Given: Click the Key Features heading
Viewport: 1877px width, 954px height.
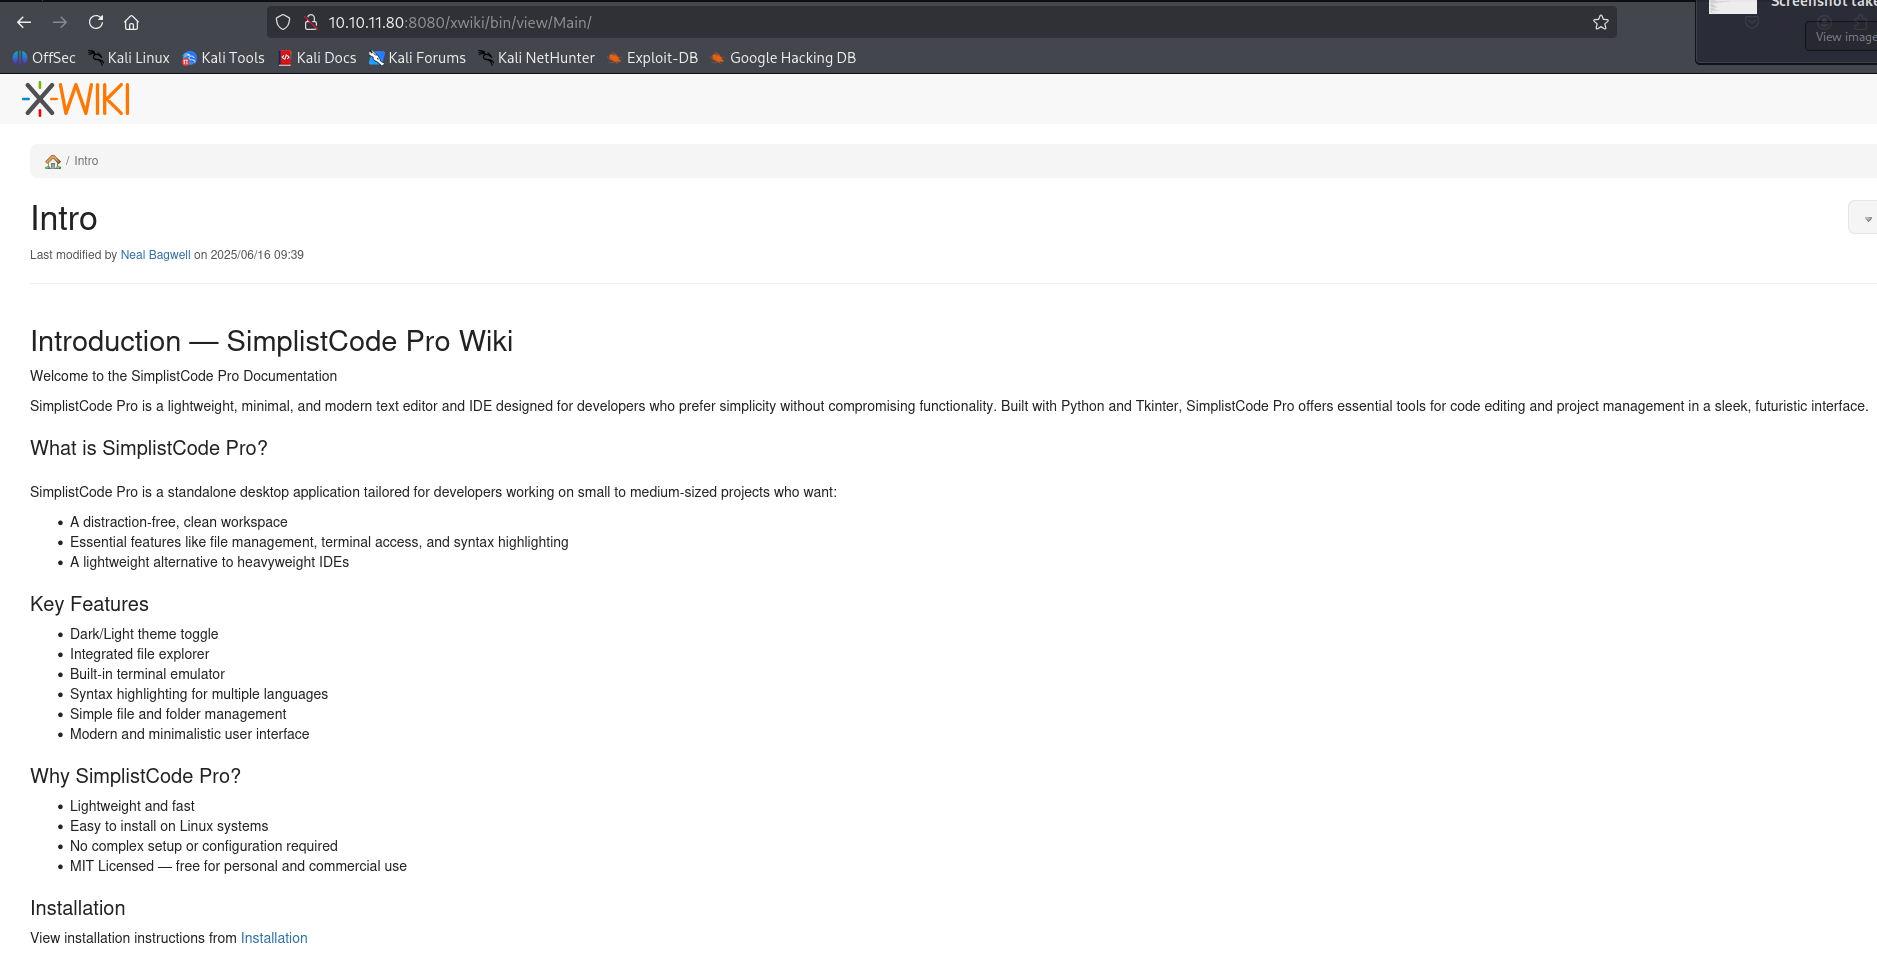Looking at the screenshot, I should pos(89,604).
